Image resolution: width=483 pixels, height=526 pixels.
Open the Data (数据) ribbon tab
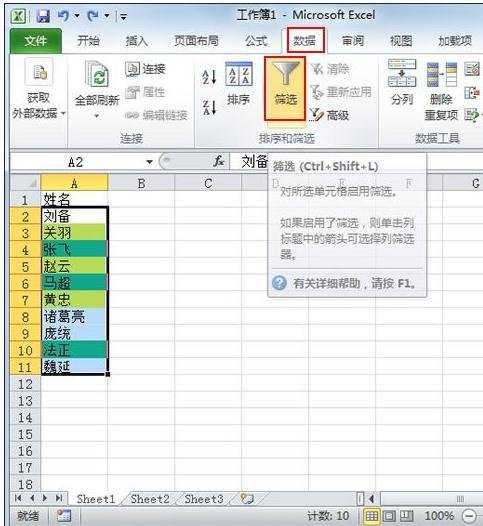point(305,41)
